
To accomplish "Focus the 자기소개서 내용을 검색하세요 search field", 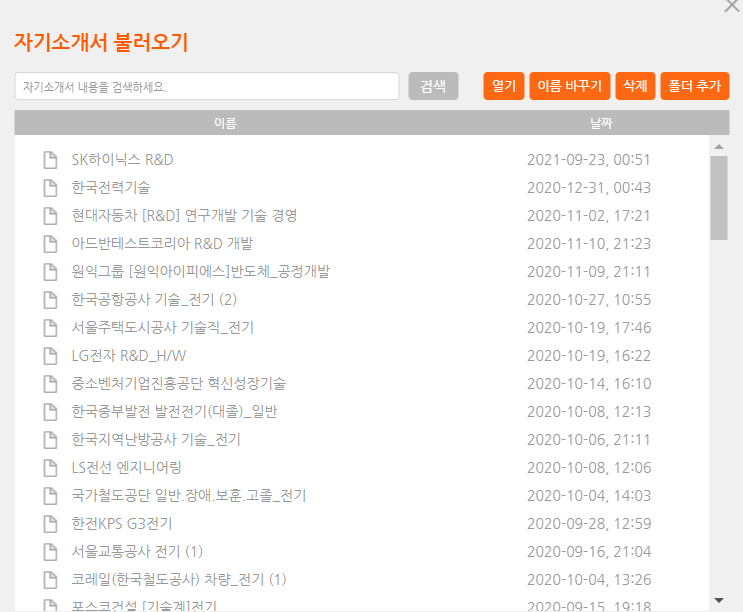I will (207, 86).
